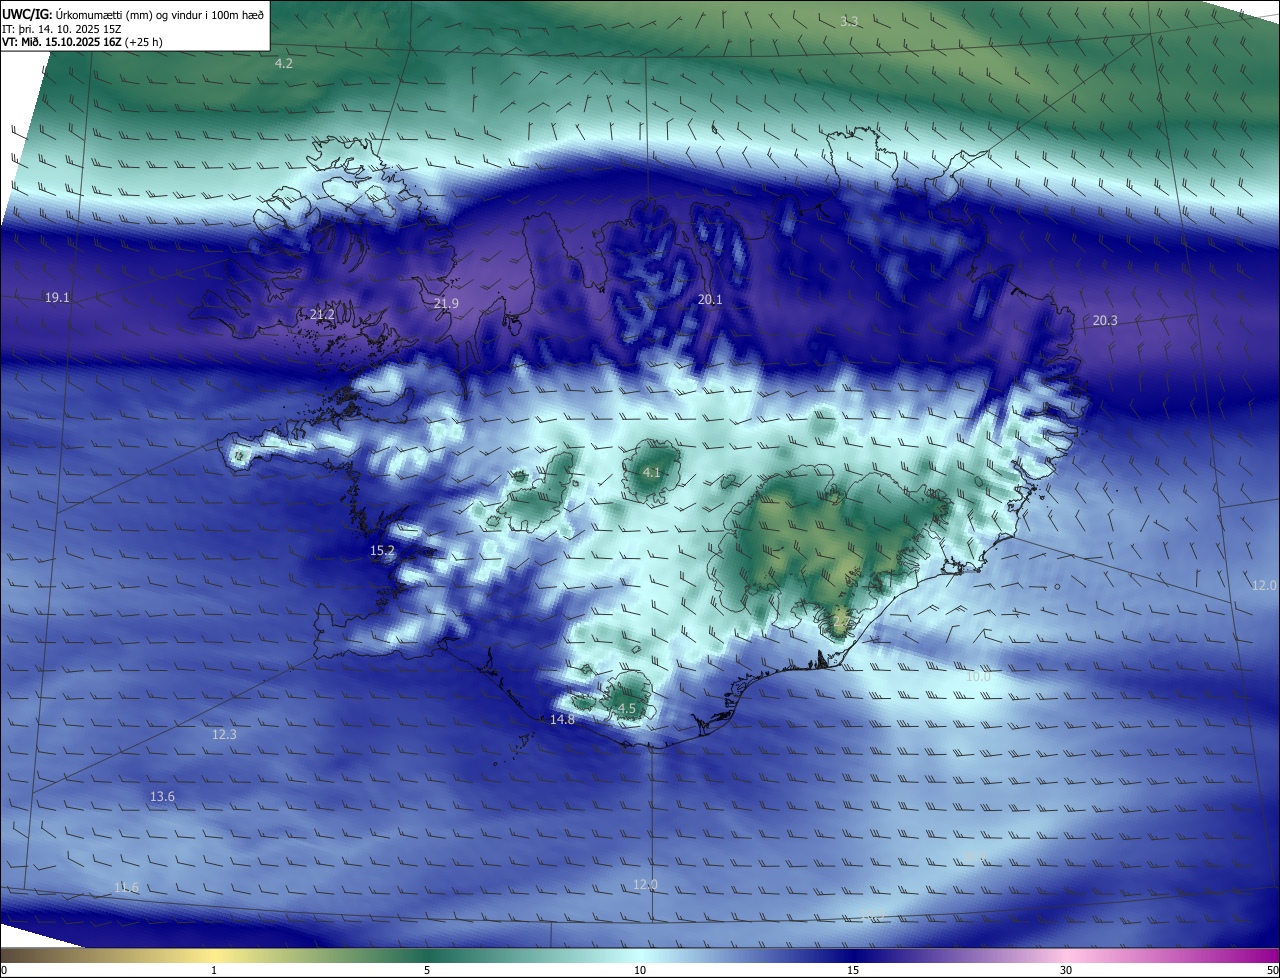Click the map value label 21.2
This screenshot has height=978, width=1280.
pyautogui.click(x=322, y=314)
